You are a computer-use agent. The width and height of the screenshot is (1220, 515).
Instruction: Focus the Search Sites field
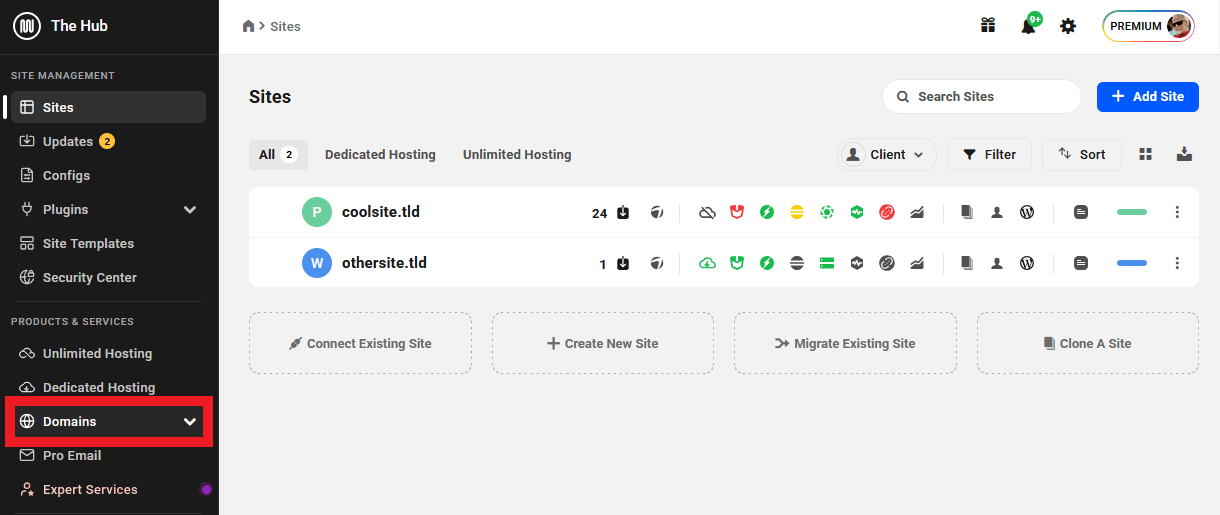coord(982,96)
